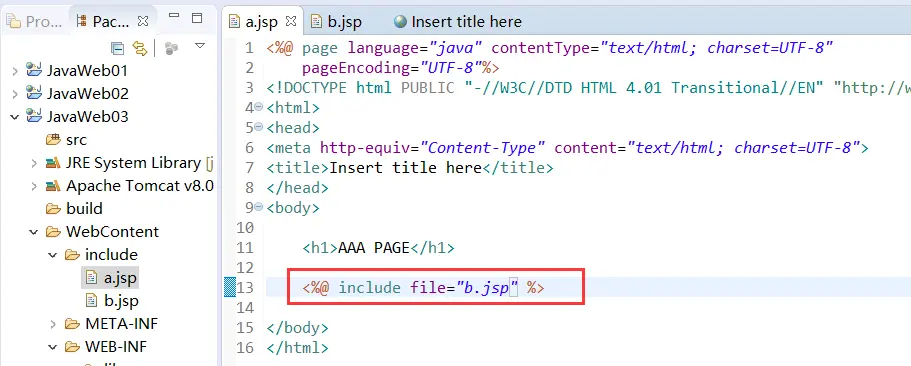Open the Package Explorer view menu
The height and width of the screenshot is (366, 911).
tap(200, 46)
